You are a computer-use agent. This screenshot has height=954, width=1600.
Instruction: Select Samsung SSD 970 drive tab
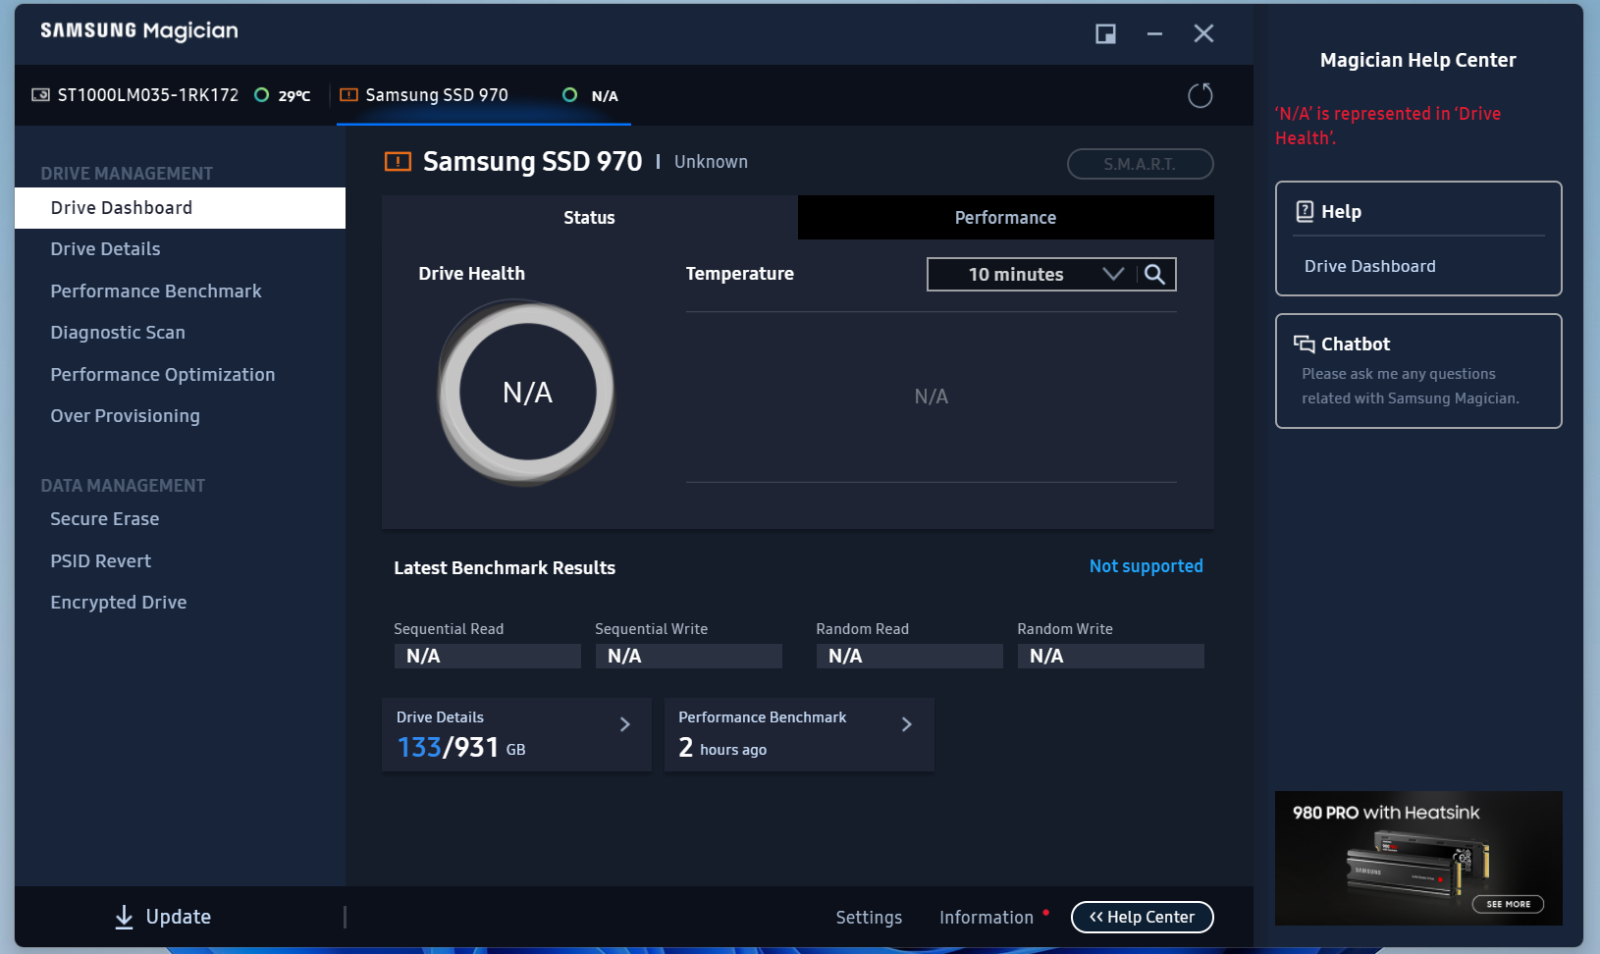(484, 95)
